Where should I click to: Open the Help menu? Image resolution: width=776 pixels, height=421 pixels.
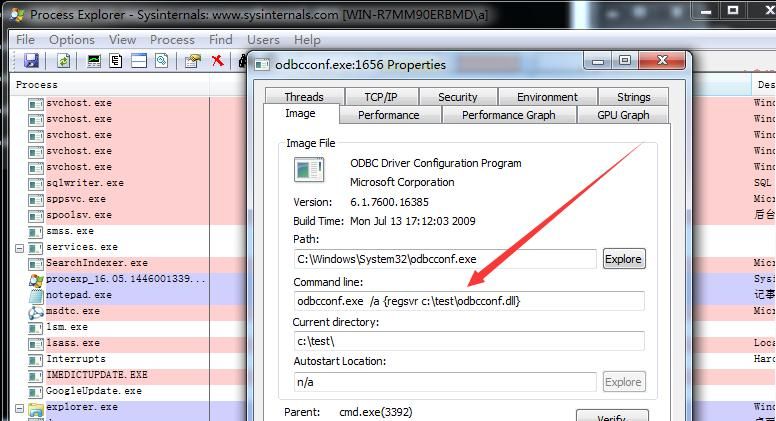(307, 40)
